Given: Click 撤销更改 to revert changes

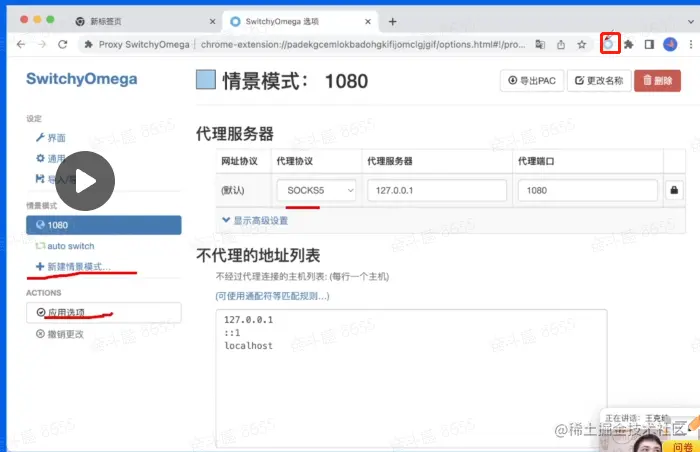Looking at the screenshot, I should 60,334.
